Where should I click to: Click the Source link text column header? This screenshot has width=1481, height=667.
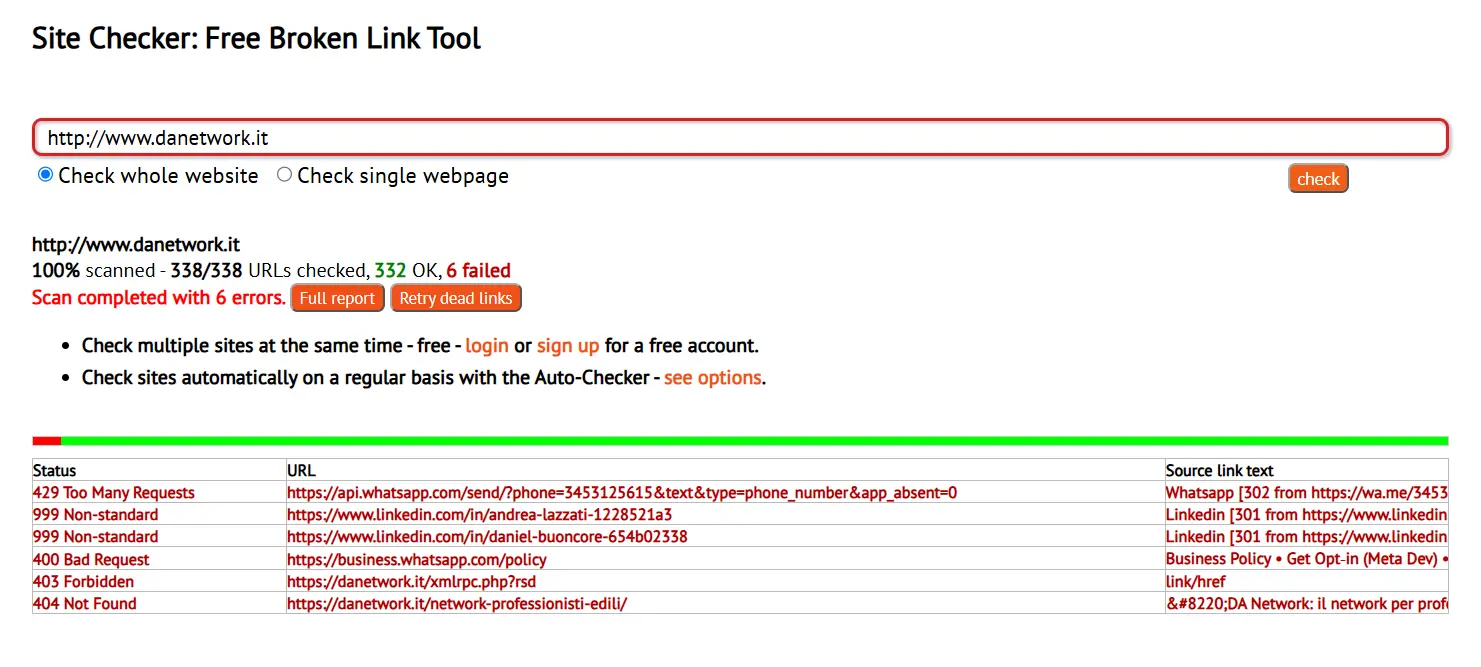click(1219, 470)
